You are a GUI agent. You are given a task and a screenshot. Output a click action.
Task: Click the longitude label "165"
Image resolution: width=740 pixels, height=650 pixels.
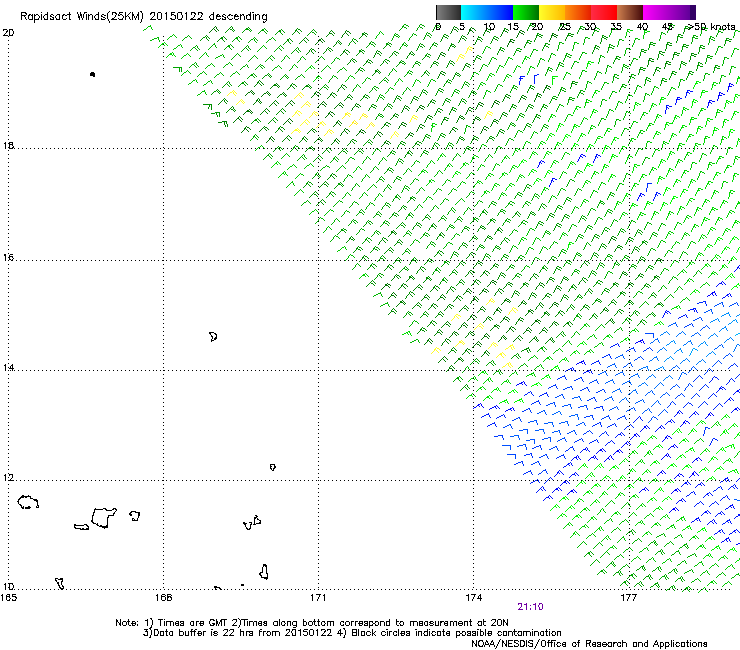pyautogui.click(x=8, y=598)
